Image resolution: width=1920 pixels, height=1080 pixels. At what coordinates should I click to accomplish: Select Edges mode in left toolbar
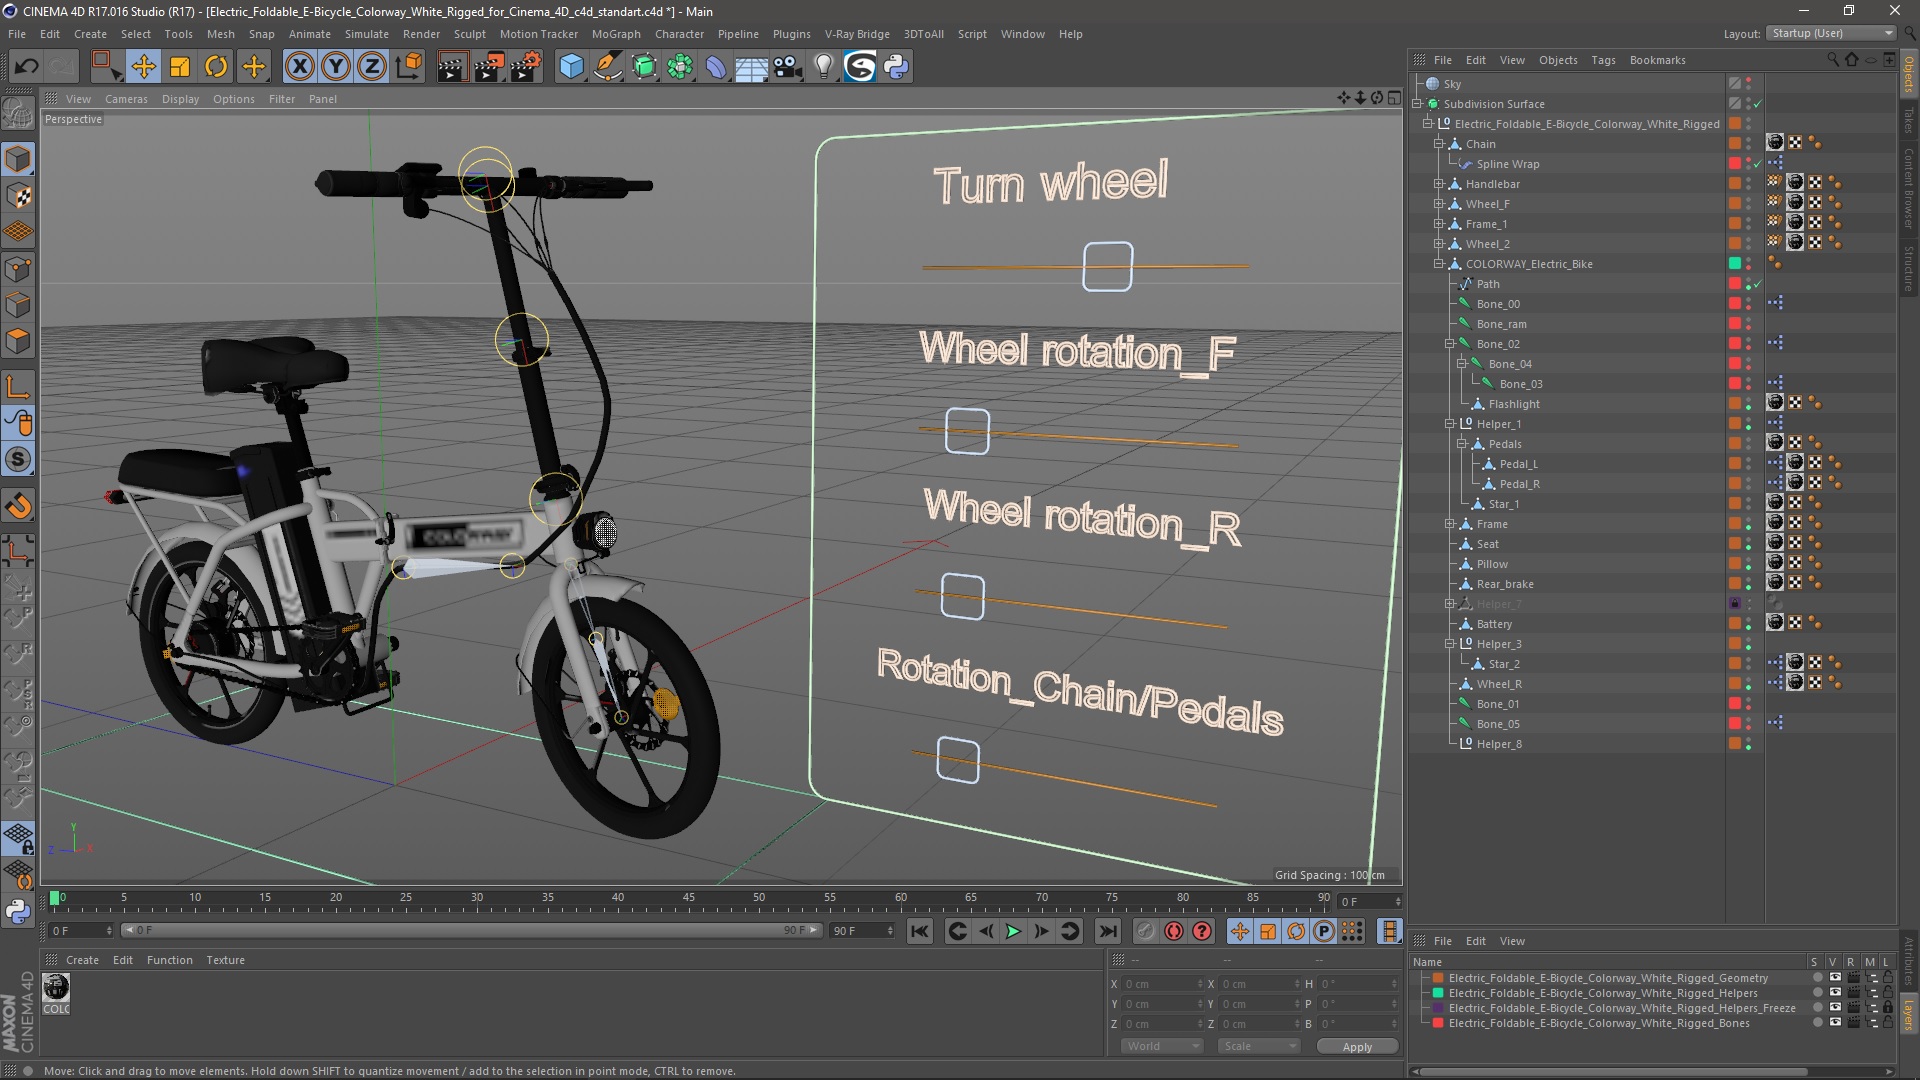tap(18, 305)
